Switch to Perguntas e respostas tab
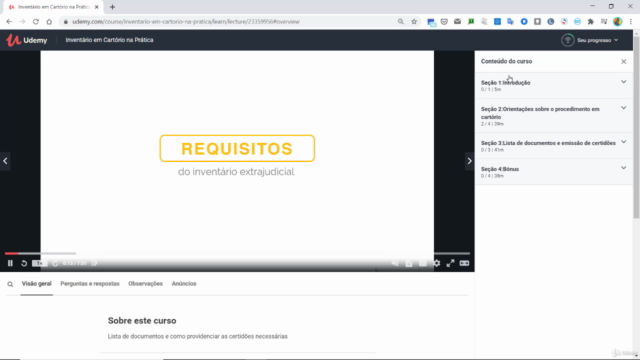 tap(90, 284)
